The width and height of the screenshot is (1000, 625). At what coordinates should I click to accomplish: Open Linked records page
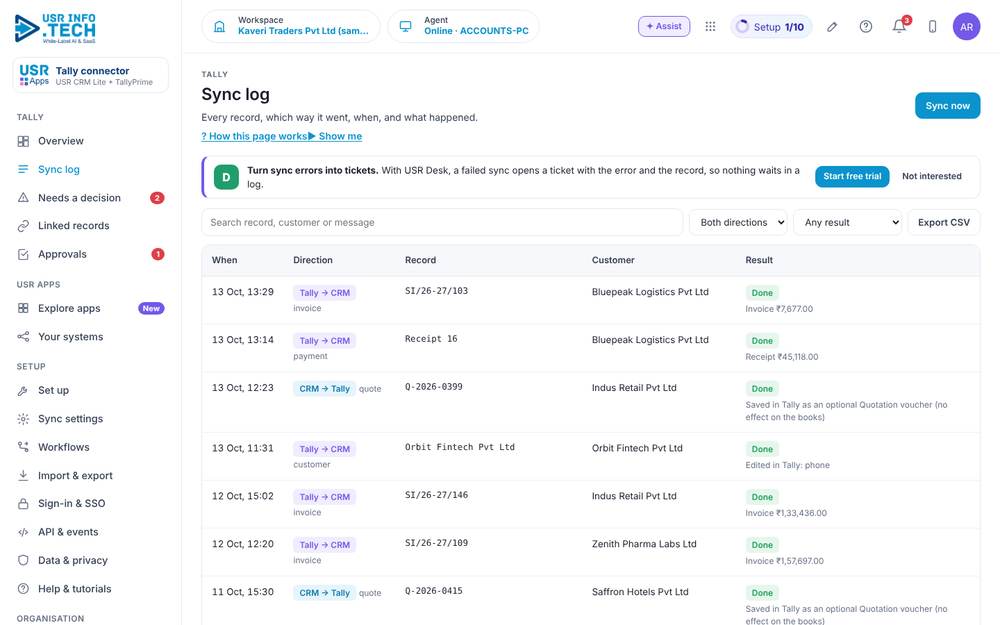coord(91,226)
